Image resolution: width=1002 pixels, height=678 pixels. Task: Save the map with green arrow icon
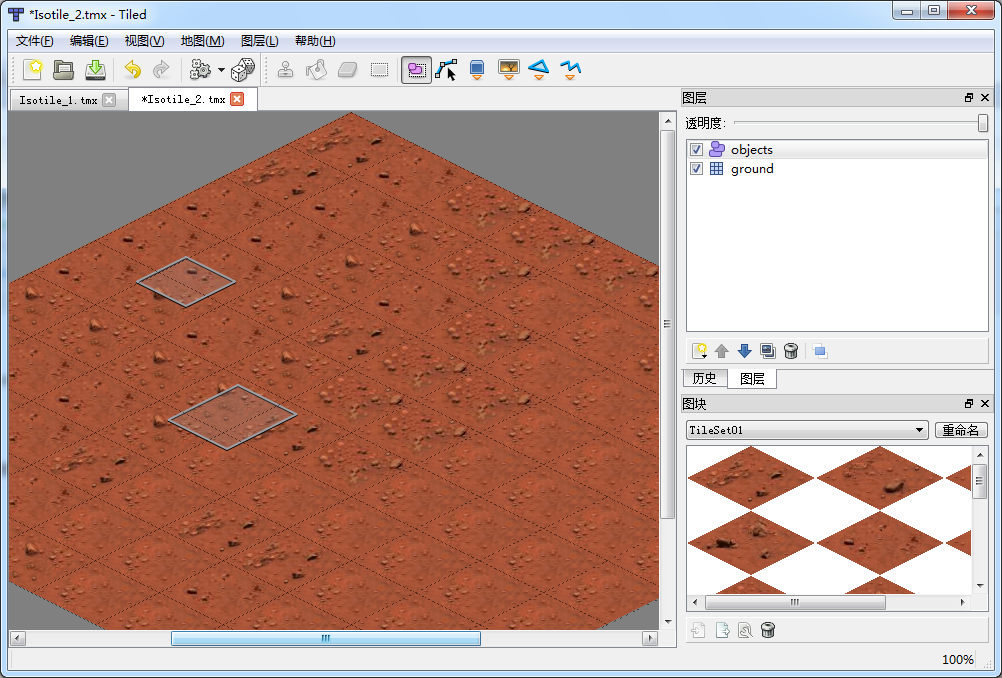click(95, 69)
